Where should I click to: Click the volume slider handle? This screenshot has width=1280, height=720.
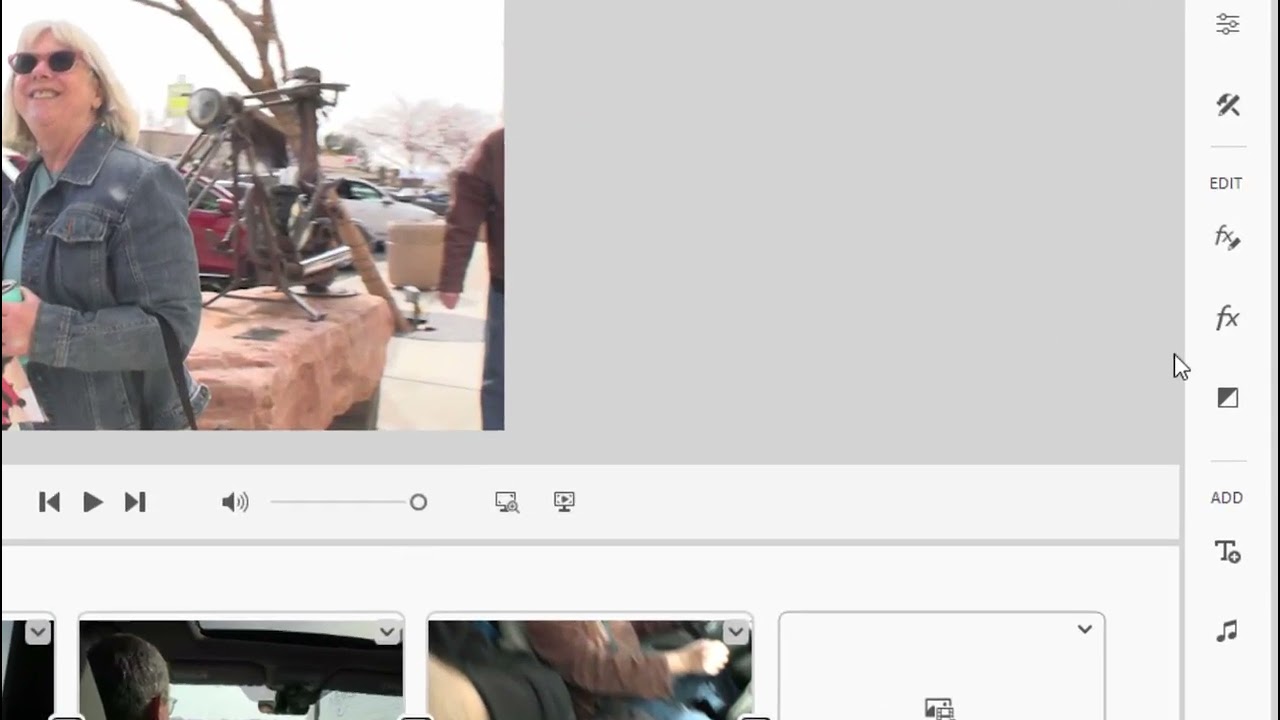[418, 502]
